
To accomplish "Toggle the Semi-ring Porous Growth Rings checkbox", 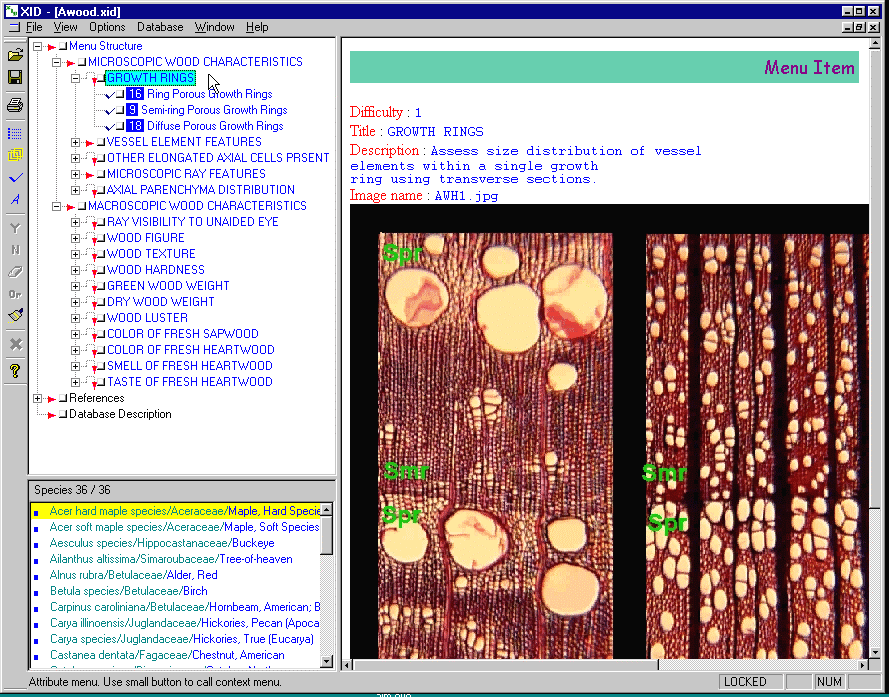I will pos(120,110).
